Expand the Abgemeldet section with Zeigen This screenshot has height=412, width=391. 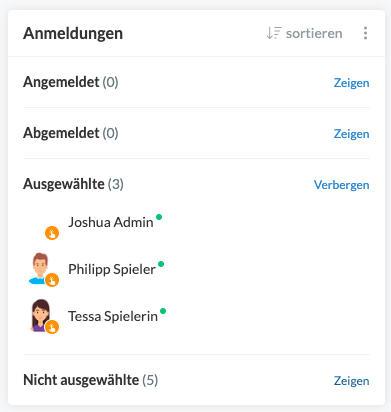coord(351,134)
